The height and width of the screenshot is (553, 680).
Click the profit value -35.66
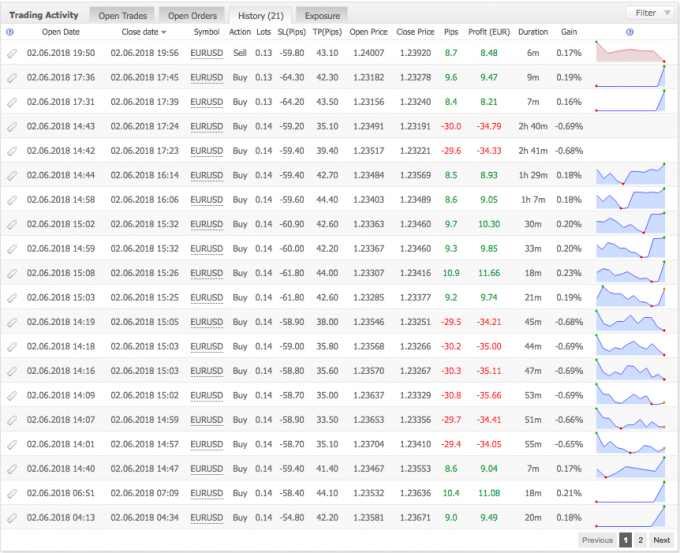pos(489,396)
